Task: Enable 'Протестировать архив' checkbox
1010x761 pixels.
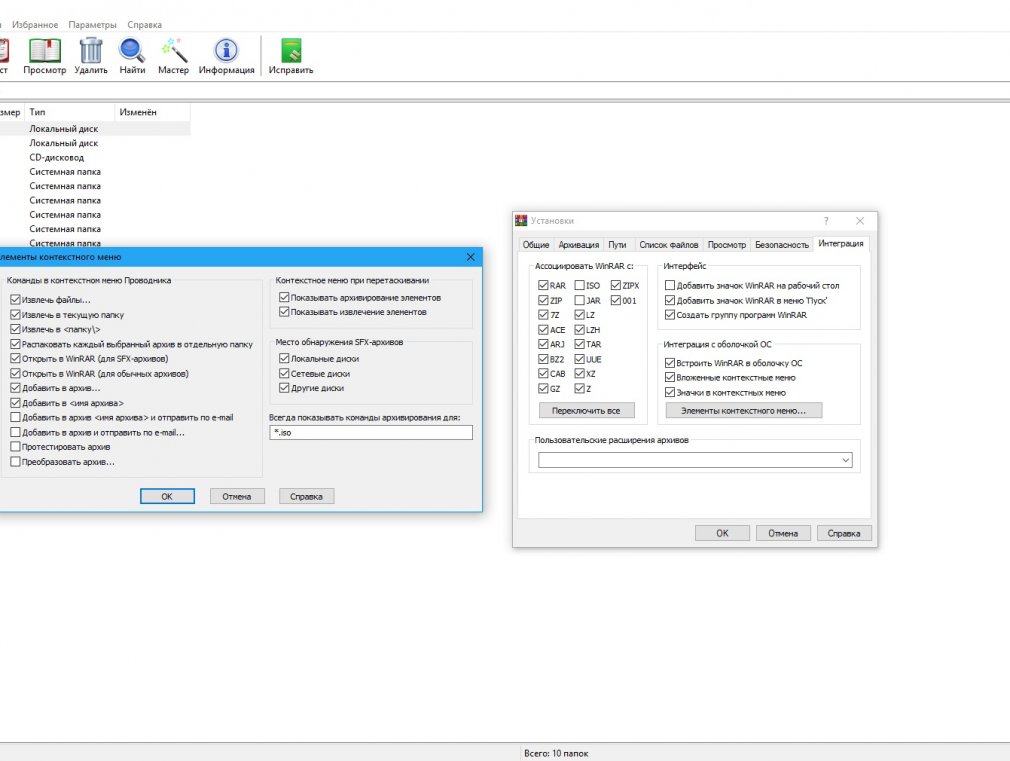Action: [x=15, y=447]
